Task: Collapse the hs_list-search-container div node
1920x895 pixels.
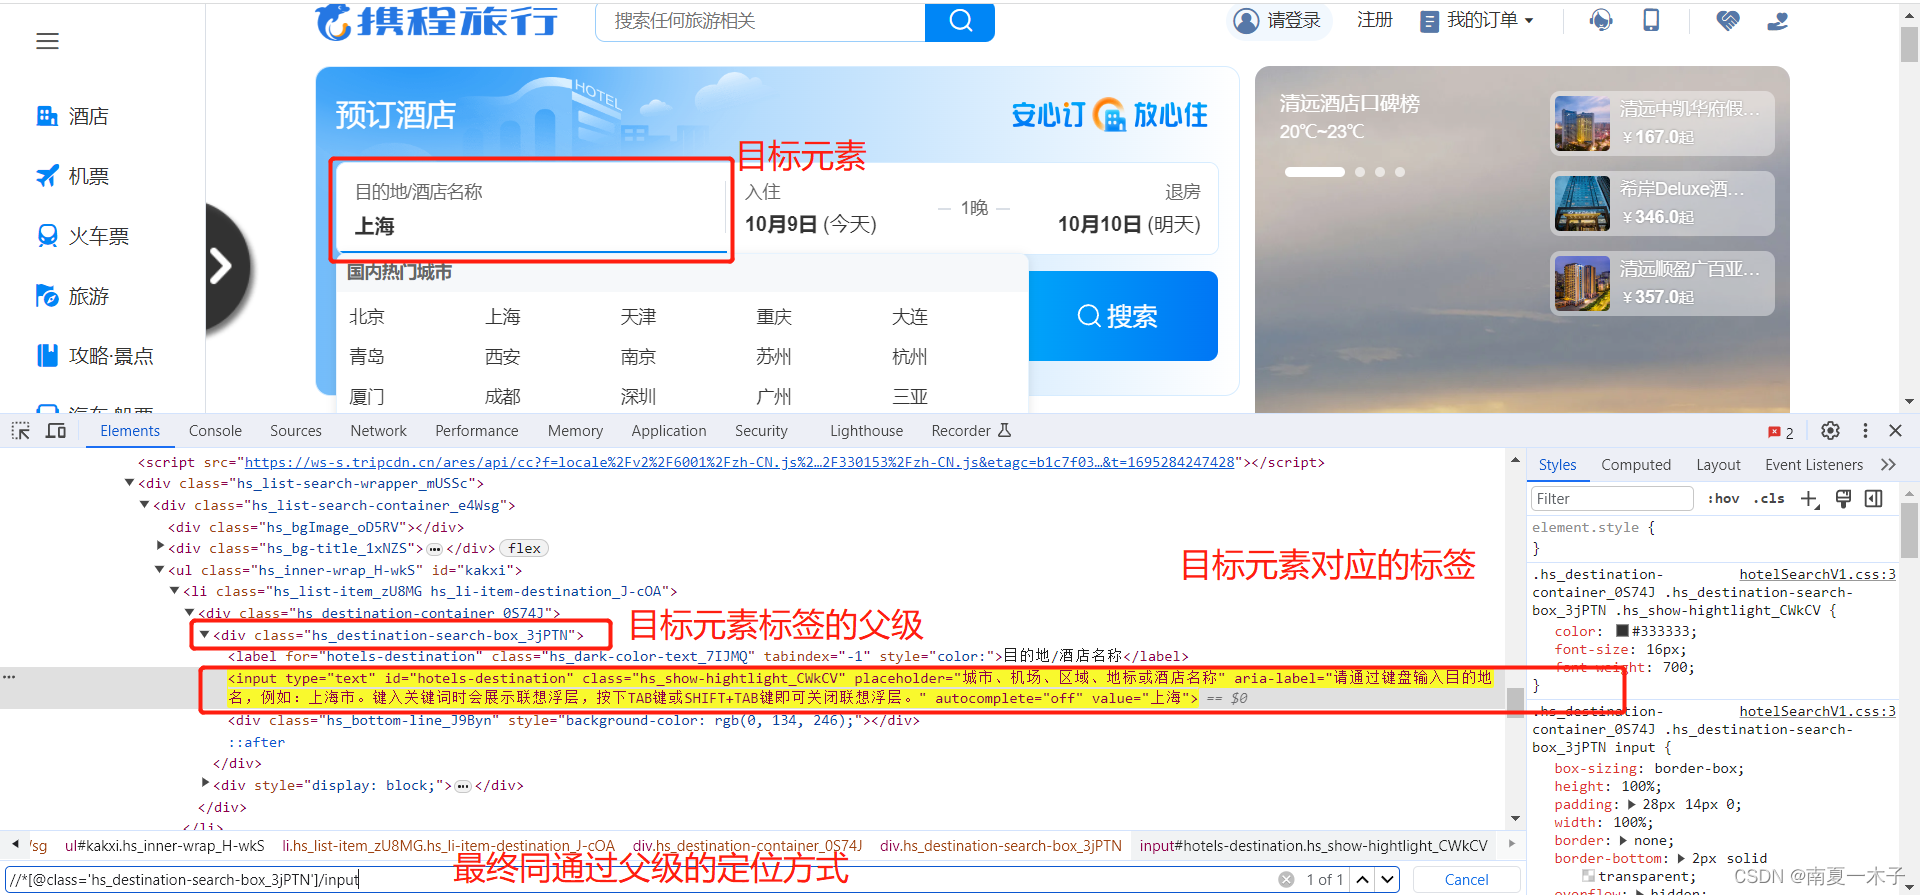Action: (144, 505)
